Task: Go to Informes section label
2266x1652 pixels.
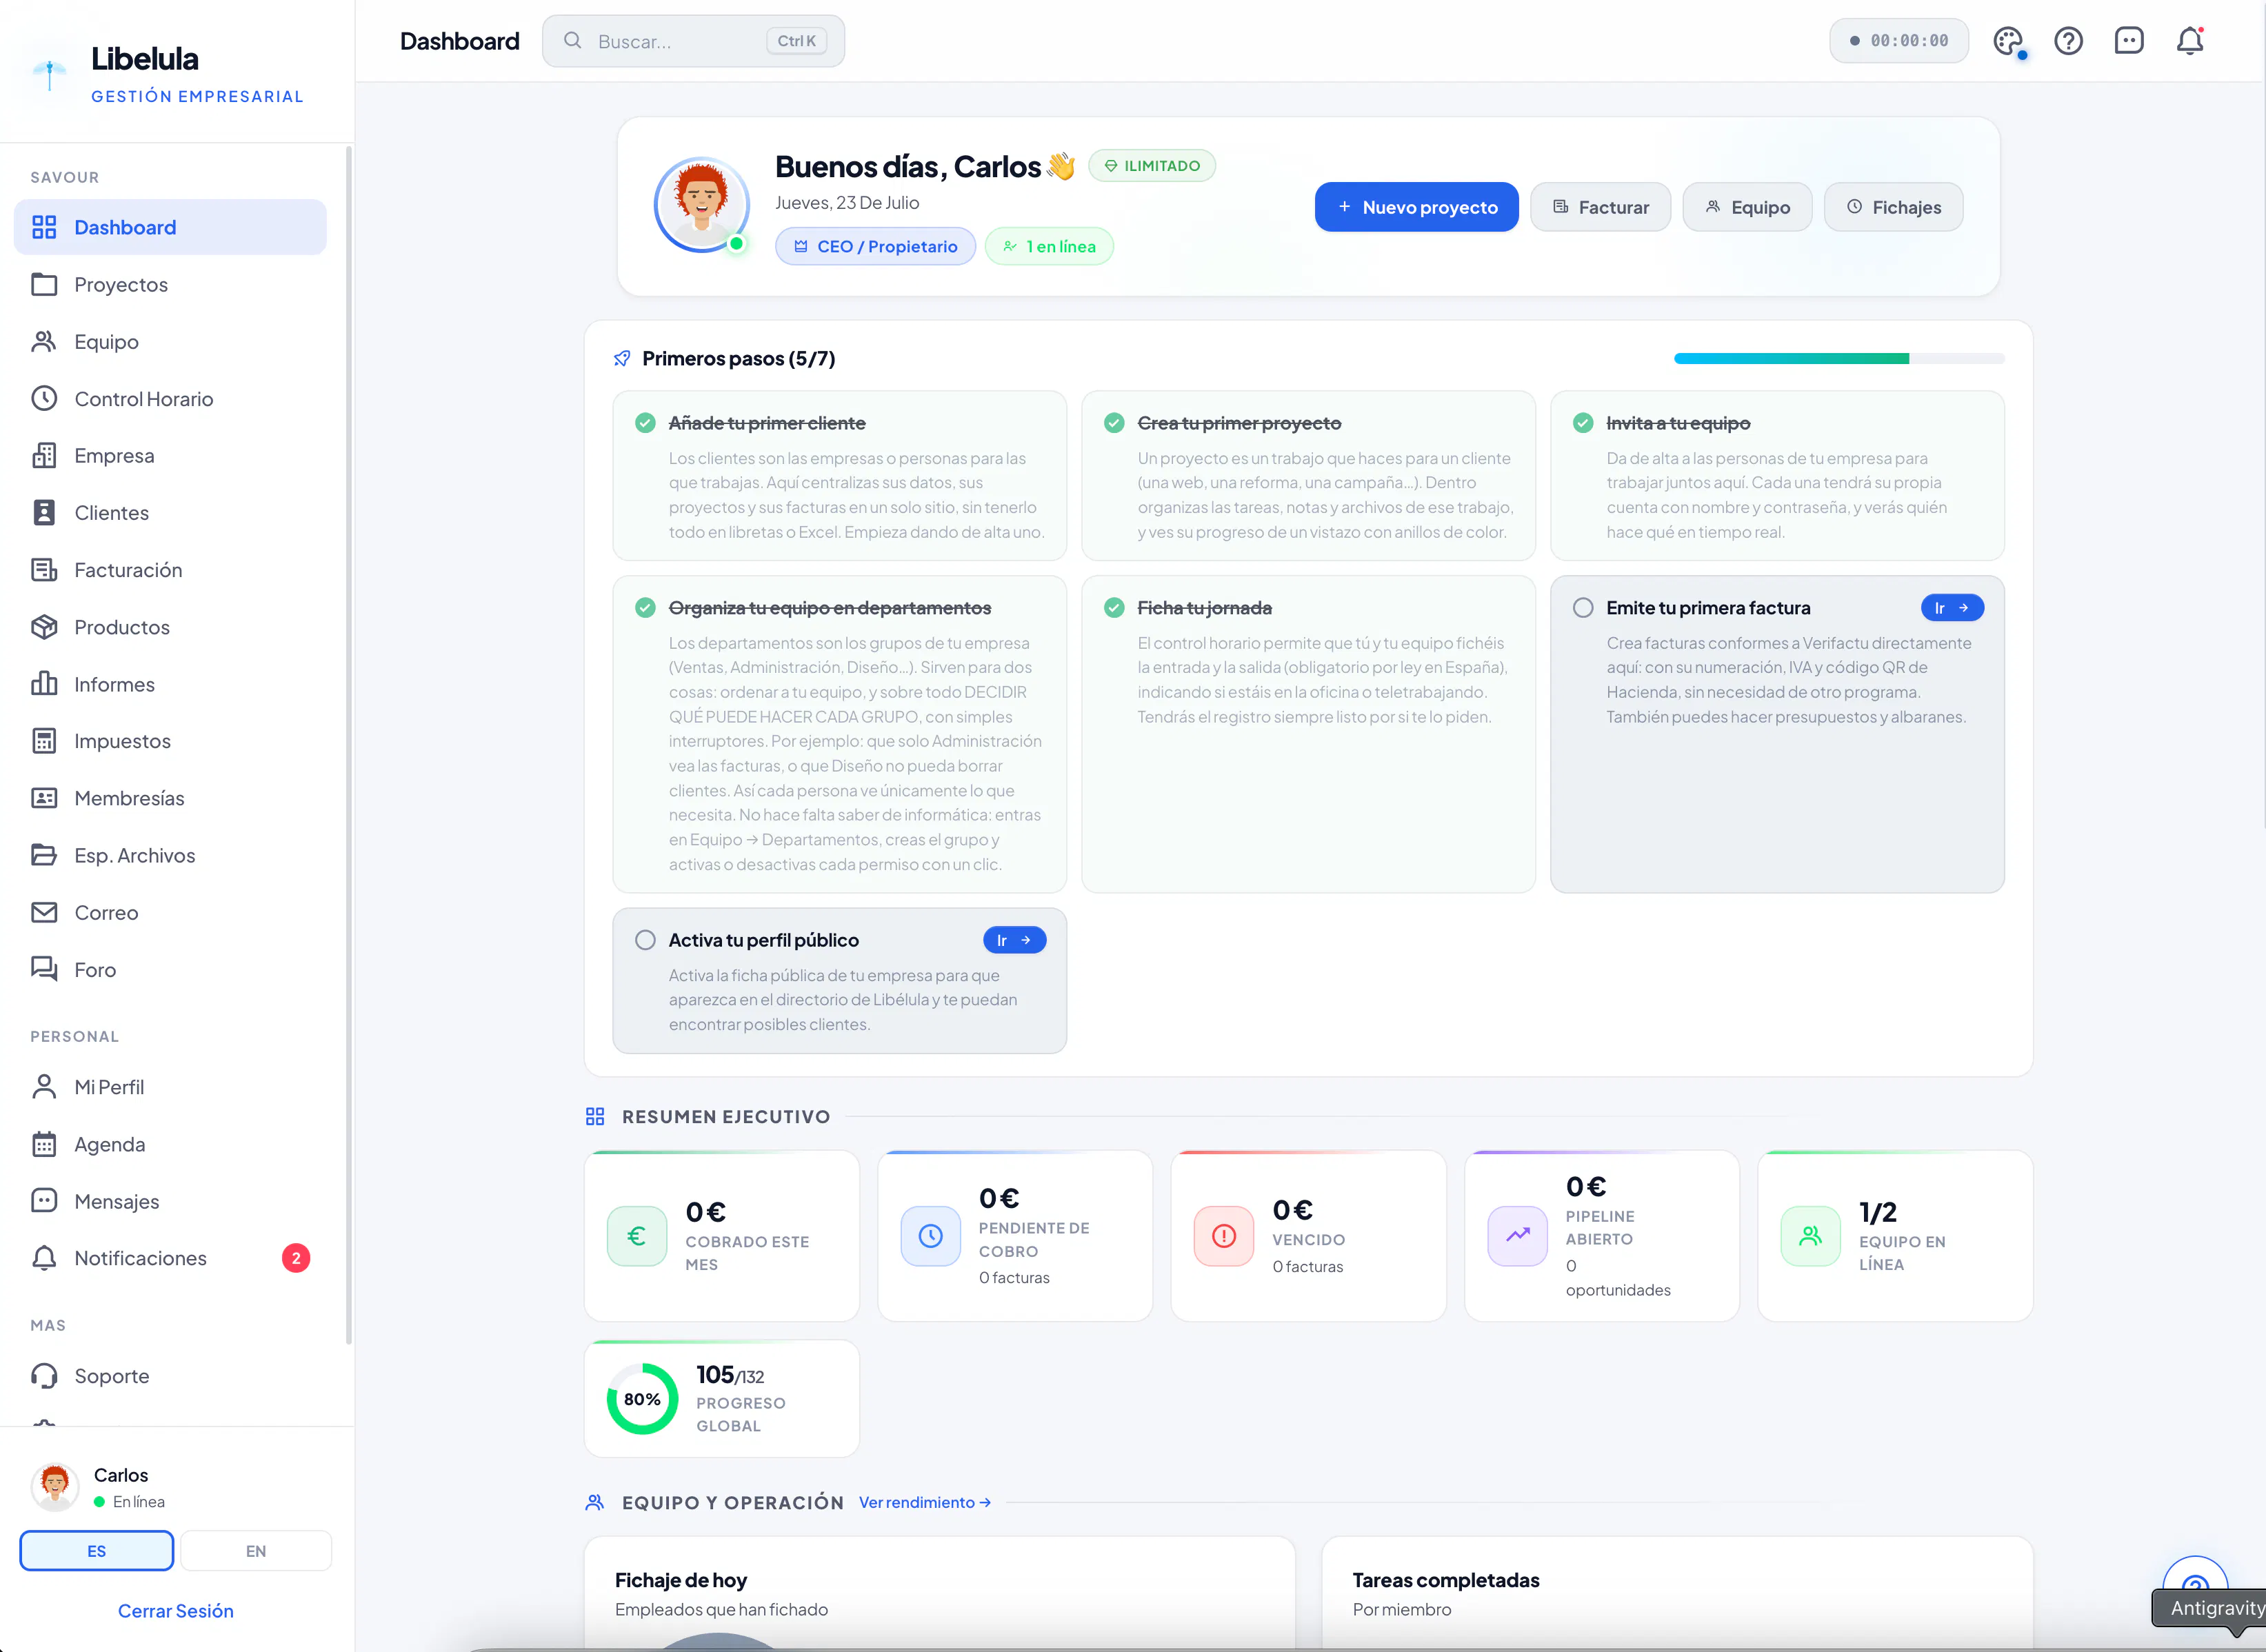Action: coord(115,684)
